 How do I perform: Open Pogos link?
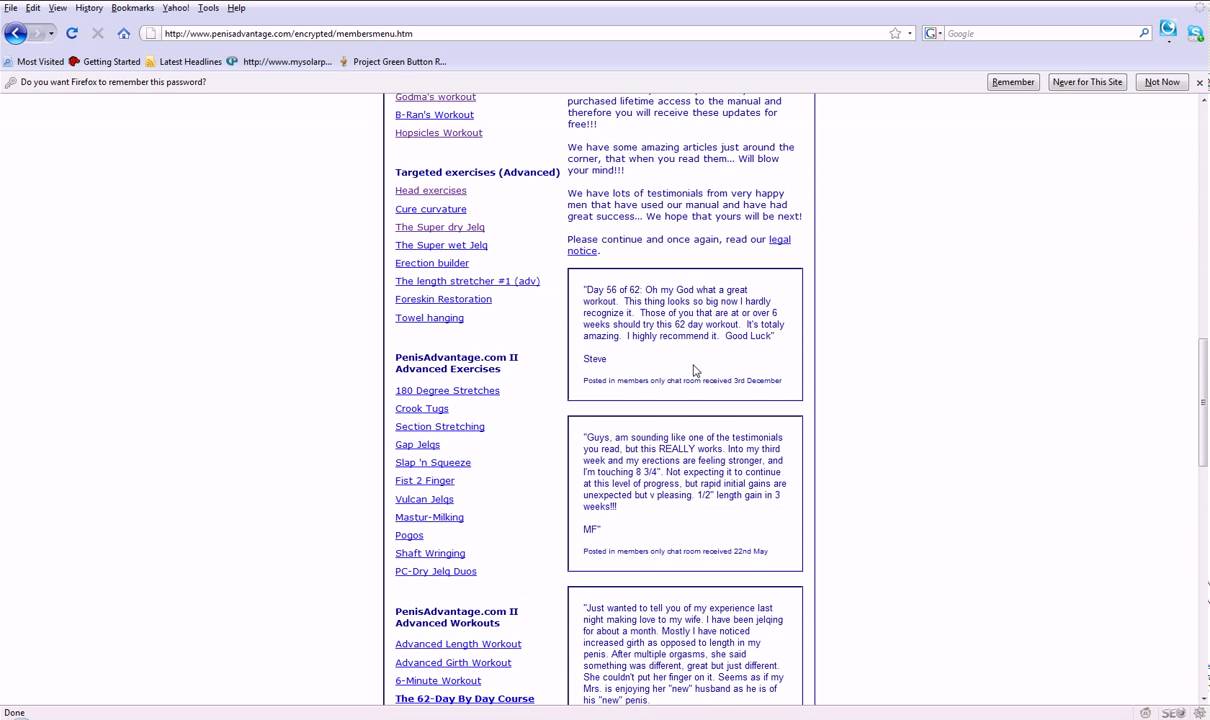(x=409, y=536)
